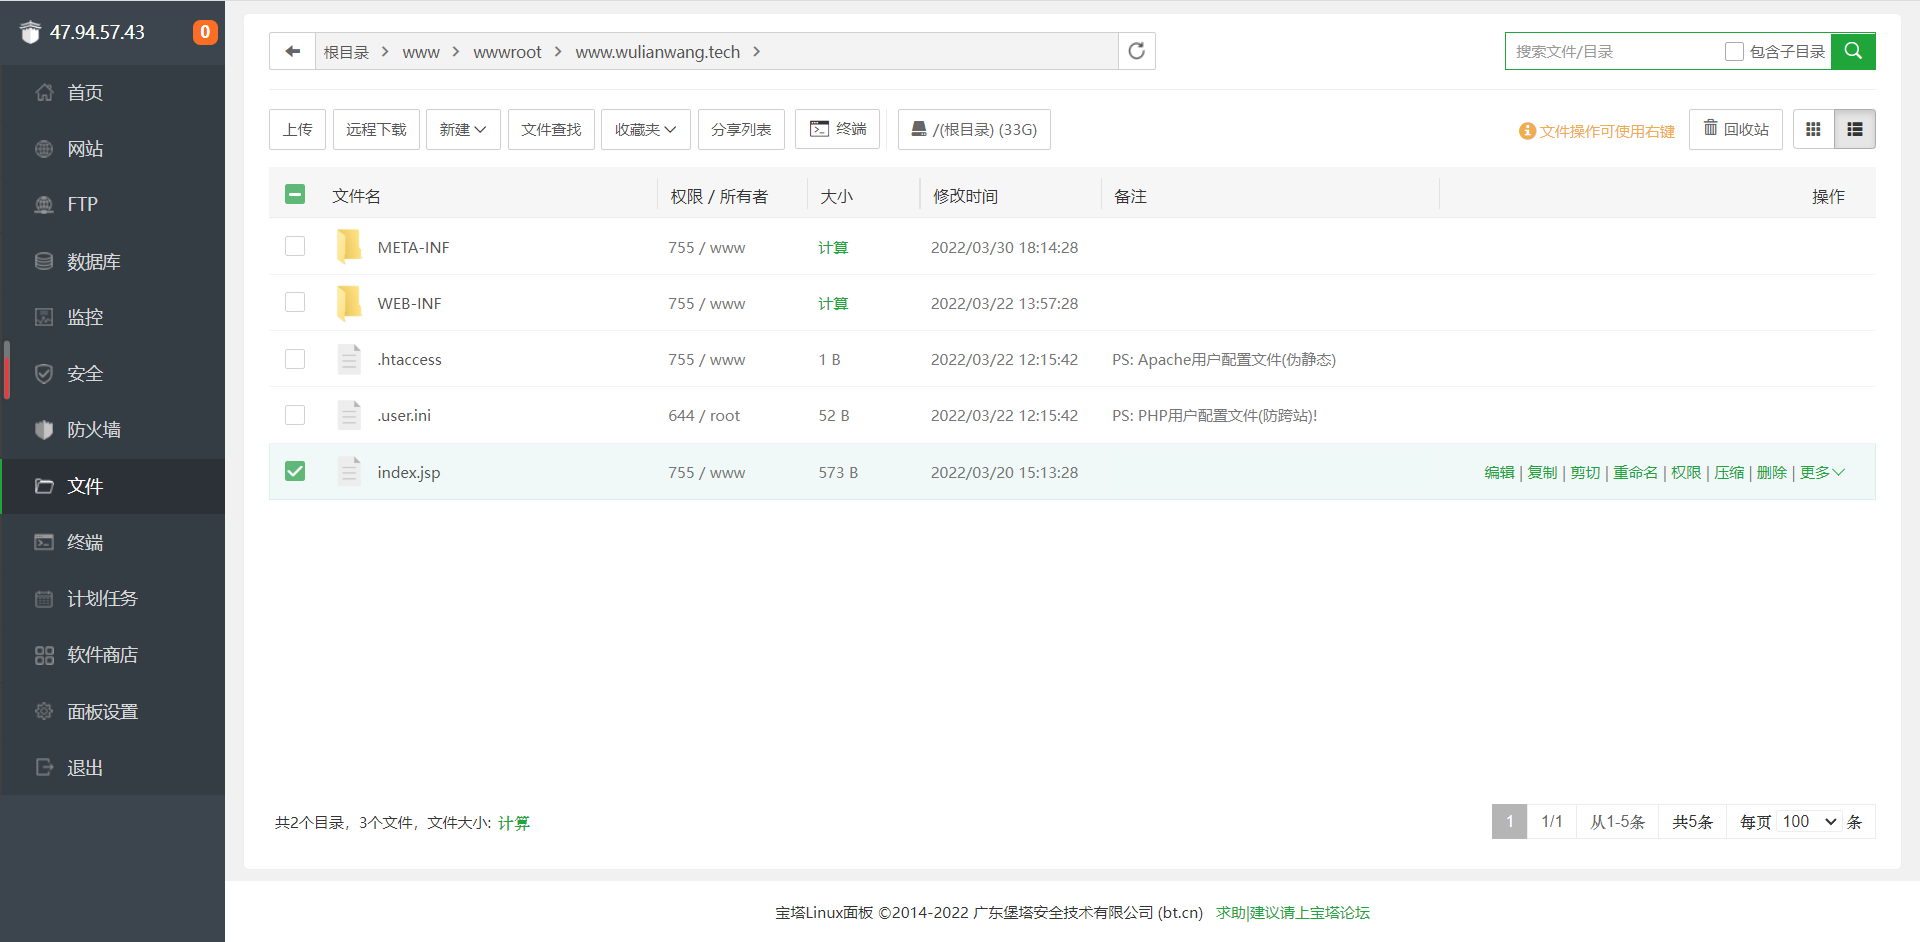Viewport: 1920px width, 942px height.
Task: Click the orange notification badge 0
Action: coord(205,32)
